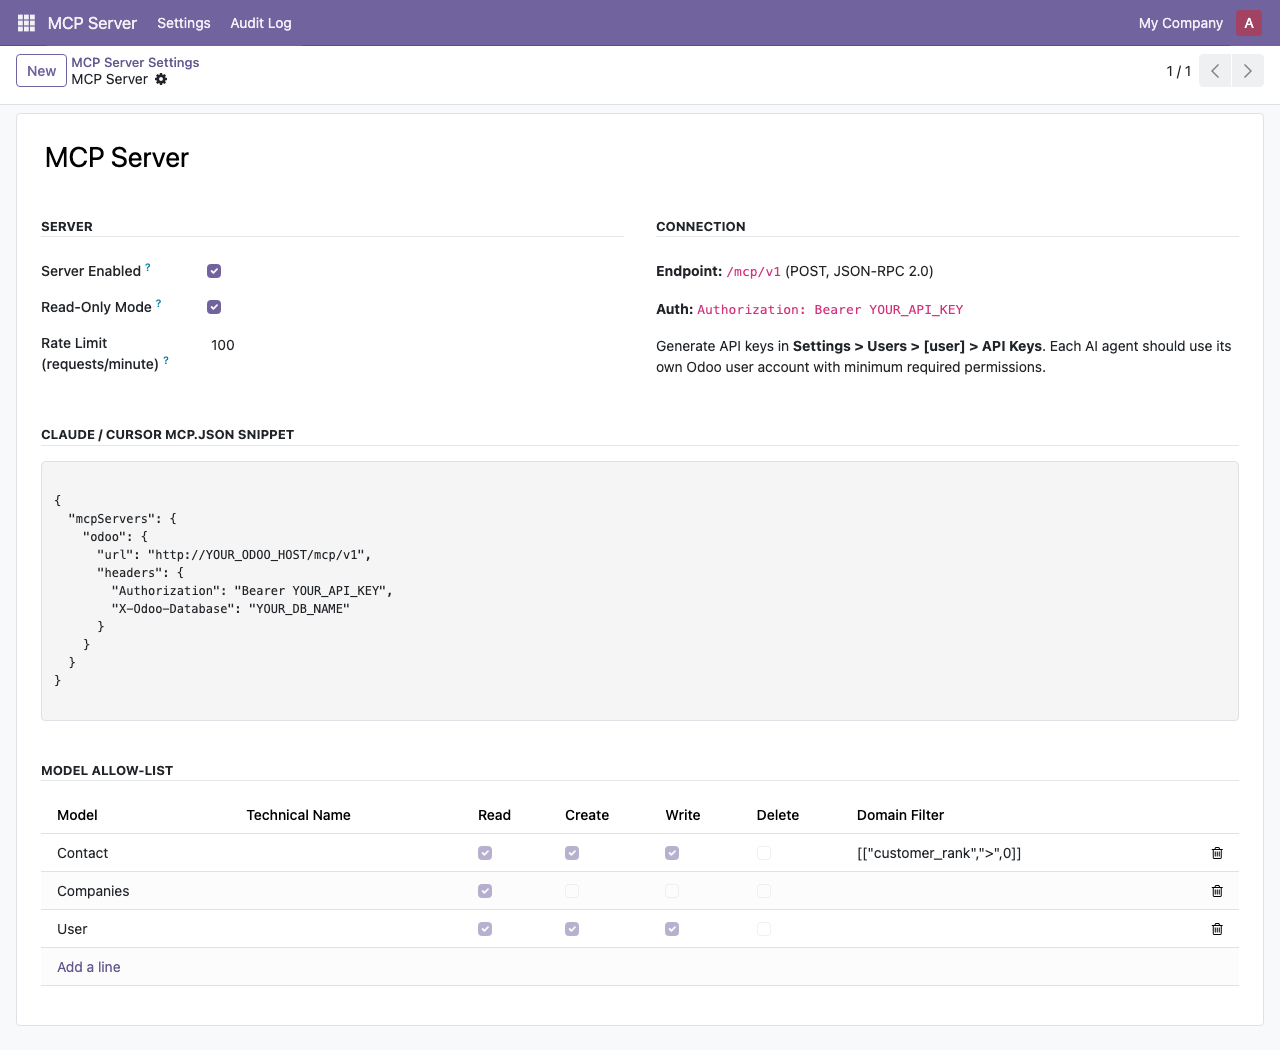Toggle Create permission for User

(x=572, y=929)
